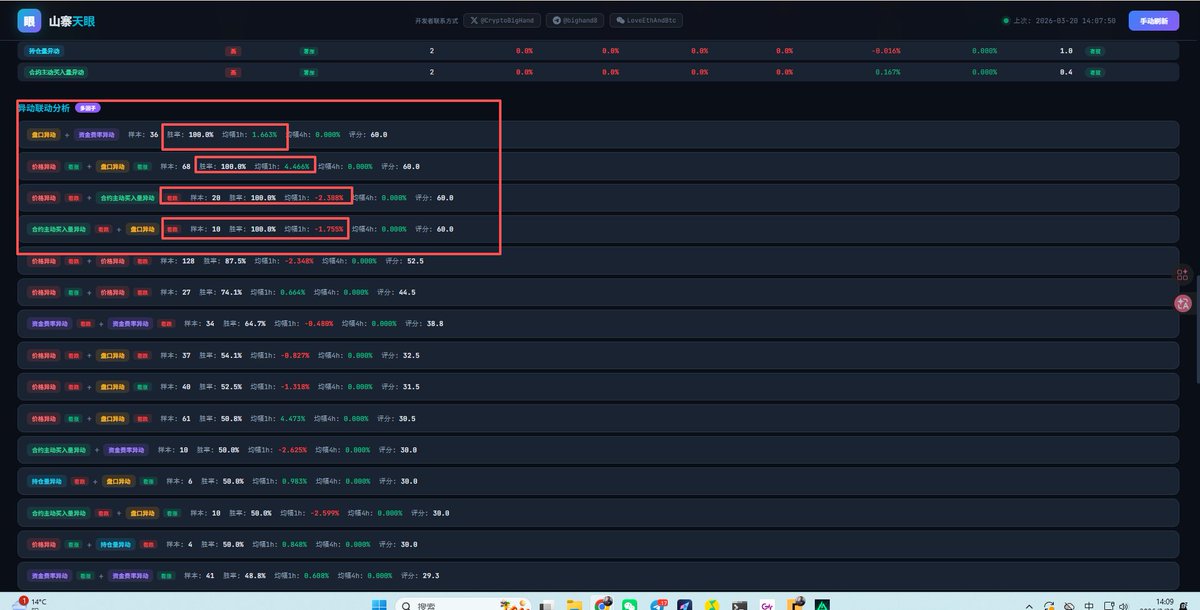1200x610 pixels.
Task: Click the score 38.8
Action: coord(433,324)
